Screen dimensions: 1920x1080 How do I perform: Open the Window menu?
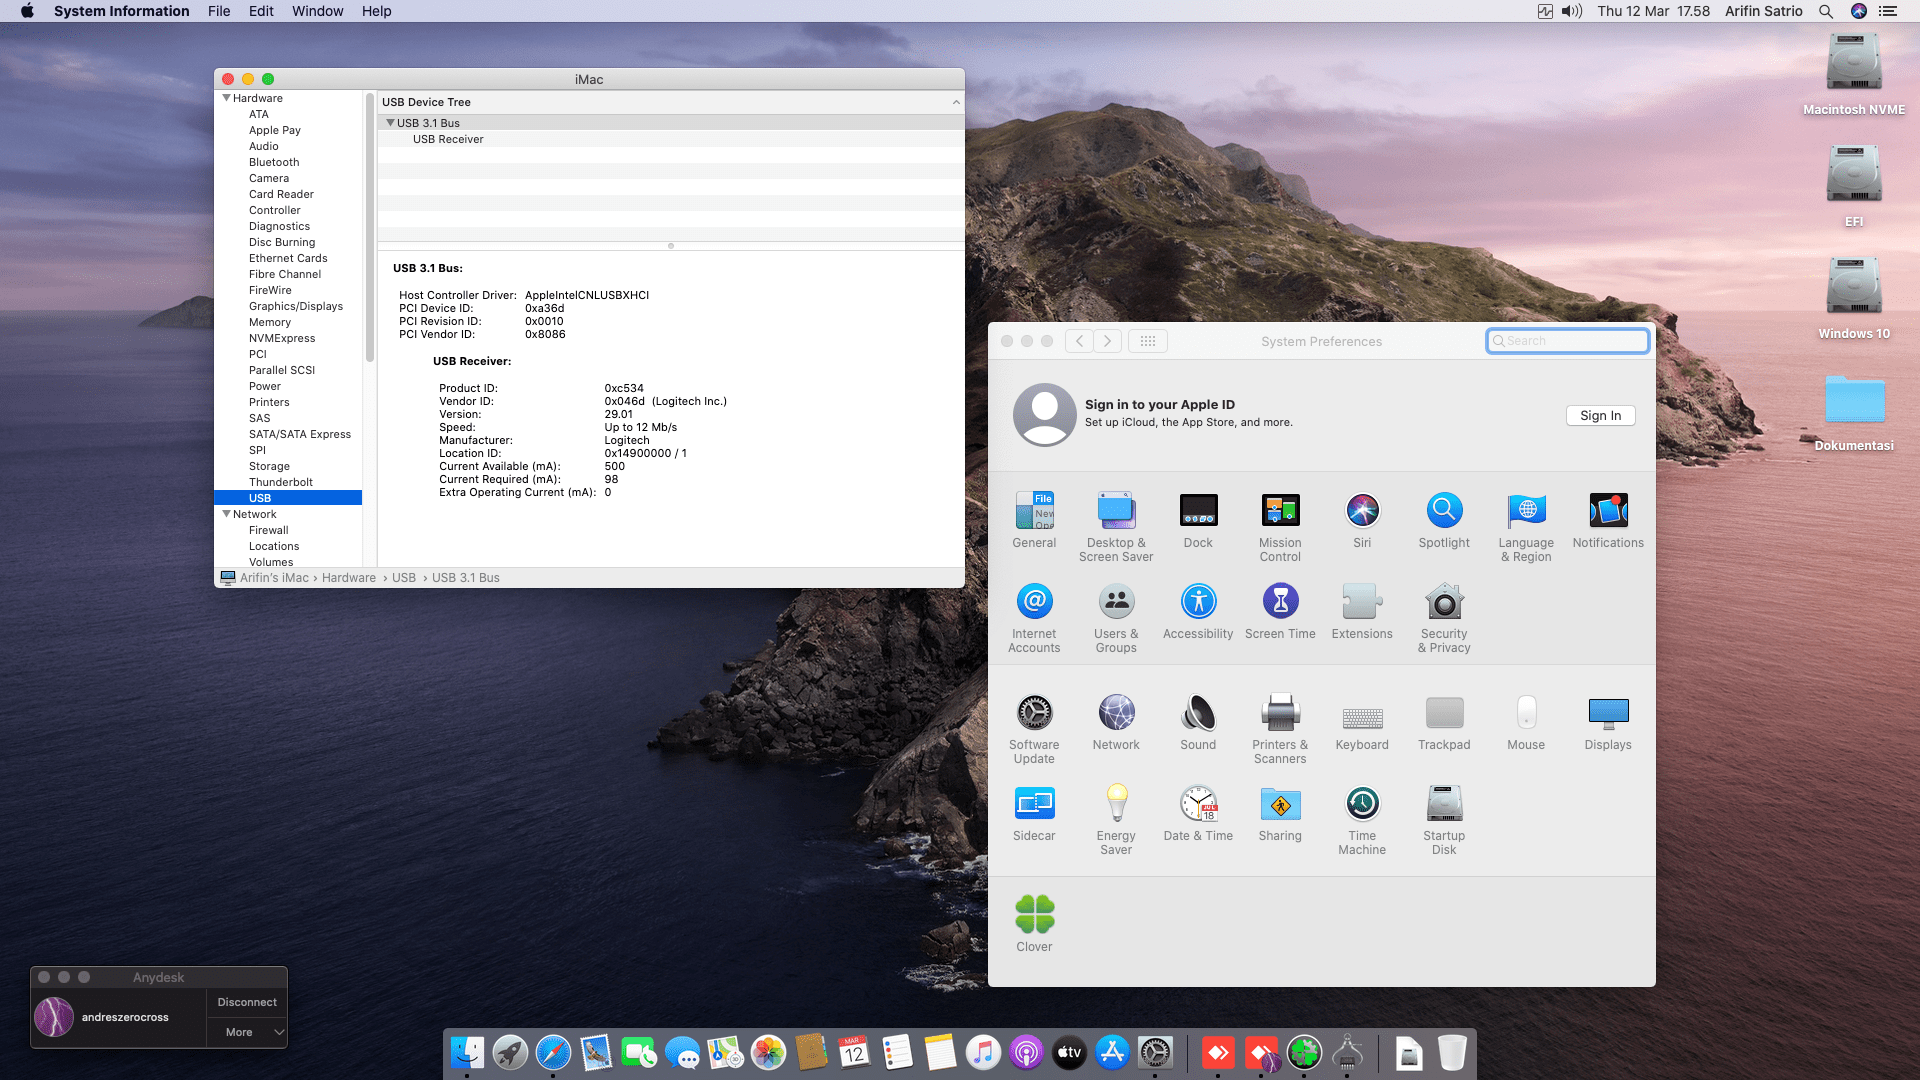pyautogui.click(x=317, y=11)
